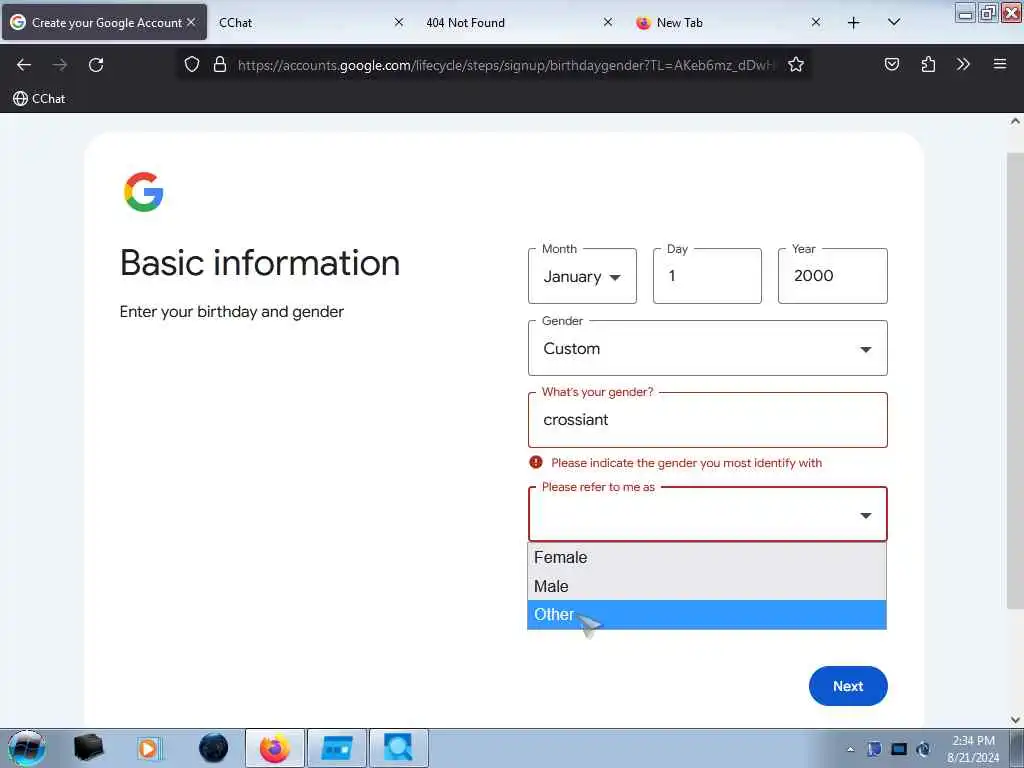The height and width of the screenshot is (768, 1024).
Task: Open the Month dropdown showing January
Action: pos(582,276)
